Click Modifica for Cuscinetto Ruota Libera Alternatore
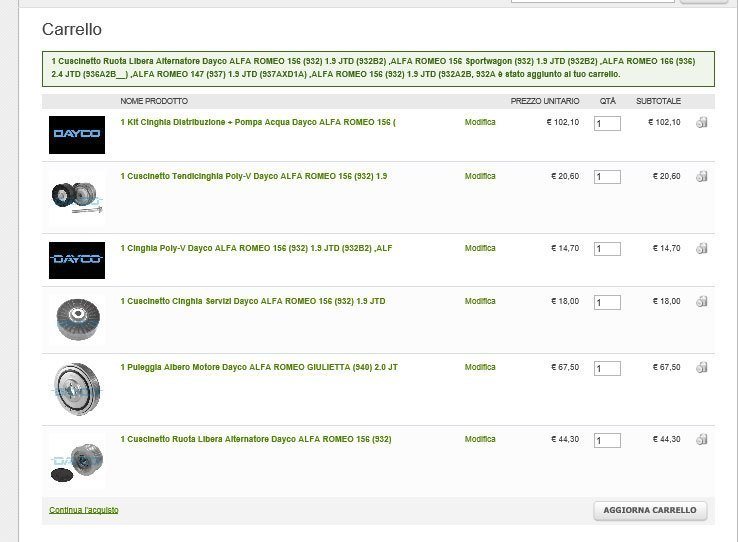 pyautogui.click(x=480, y=439)
